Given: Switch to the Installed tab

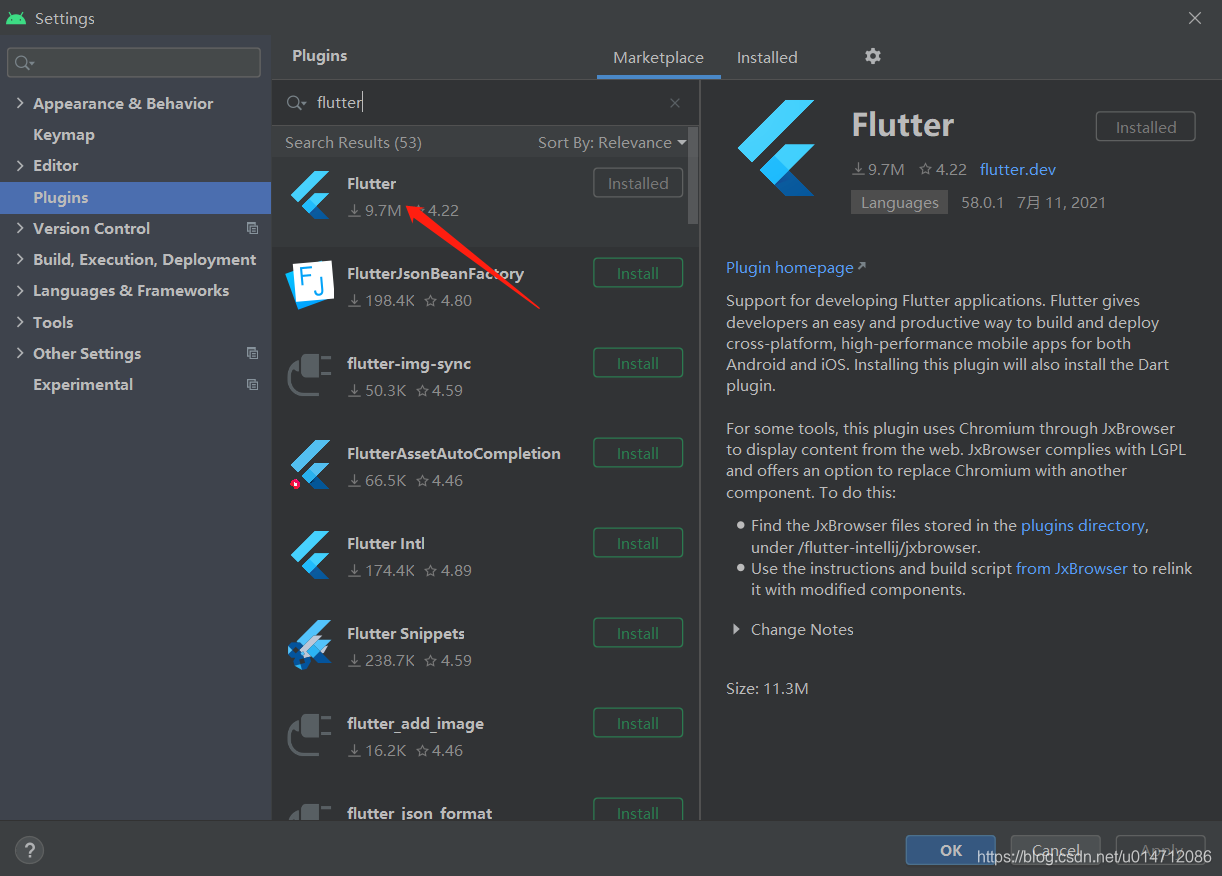Looking at the screenshot, I should coord(767,57).
